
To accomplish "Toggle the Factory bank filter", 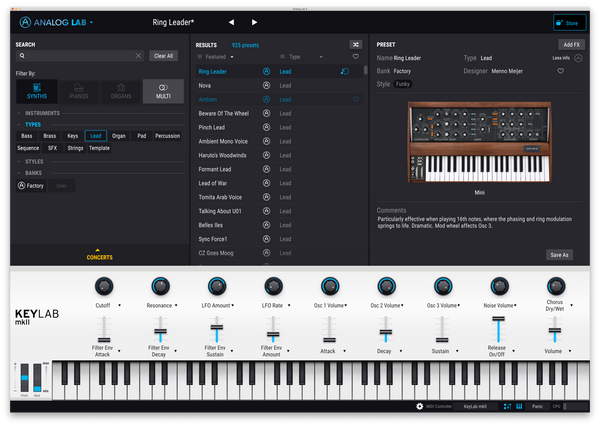I will [30, 185].
